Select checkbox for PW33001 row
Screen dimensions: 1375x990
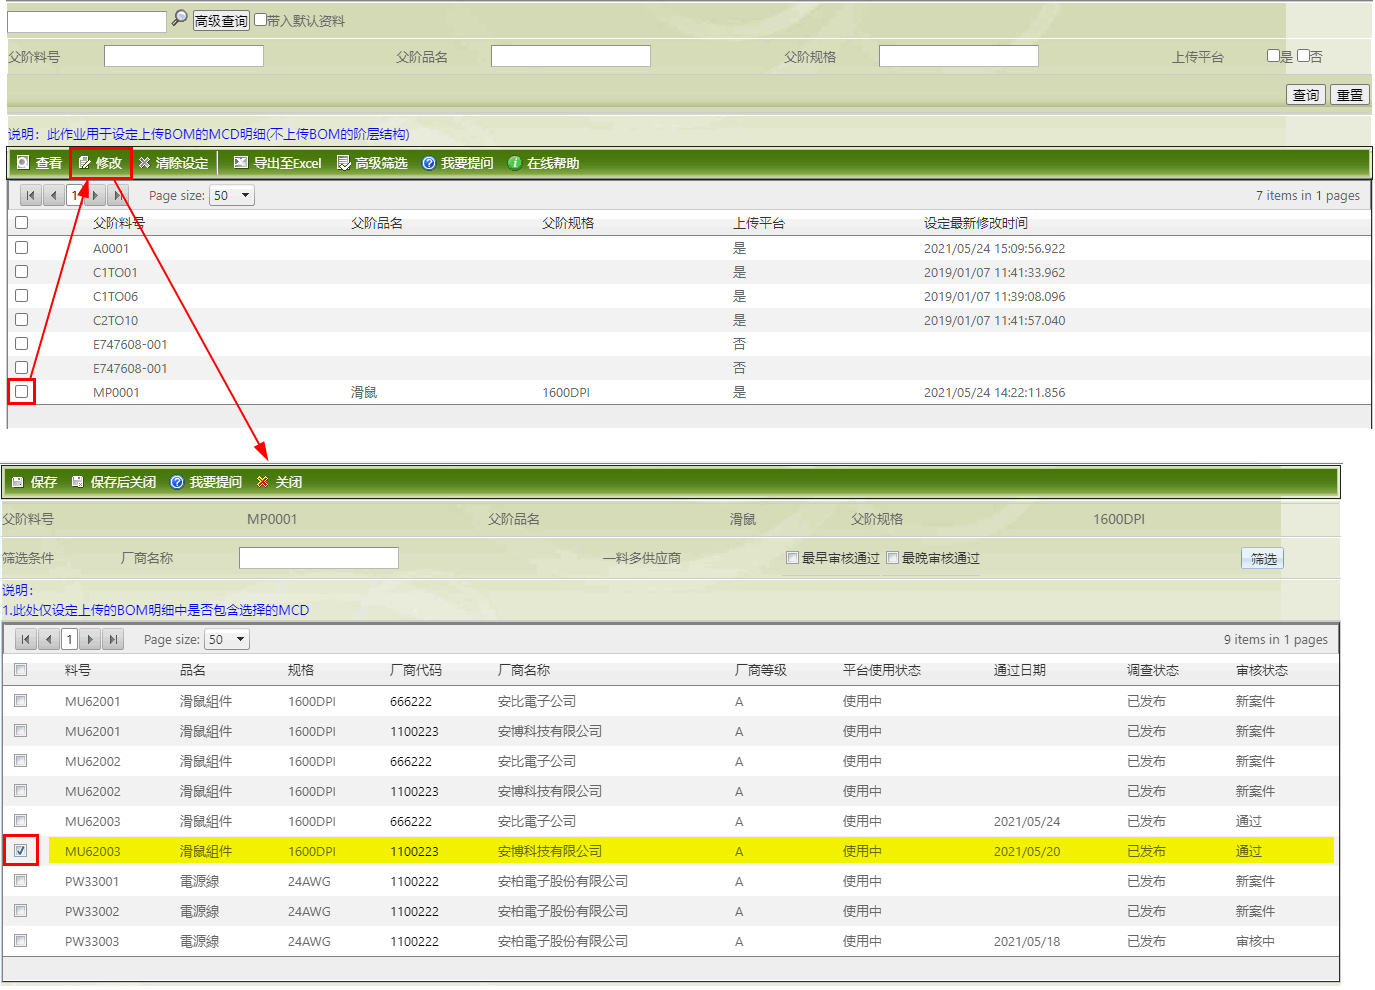pyautogui.click(x=20, y=881)
